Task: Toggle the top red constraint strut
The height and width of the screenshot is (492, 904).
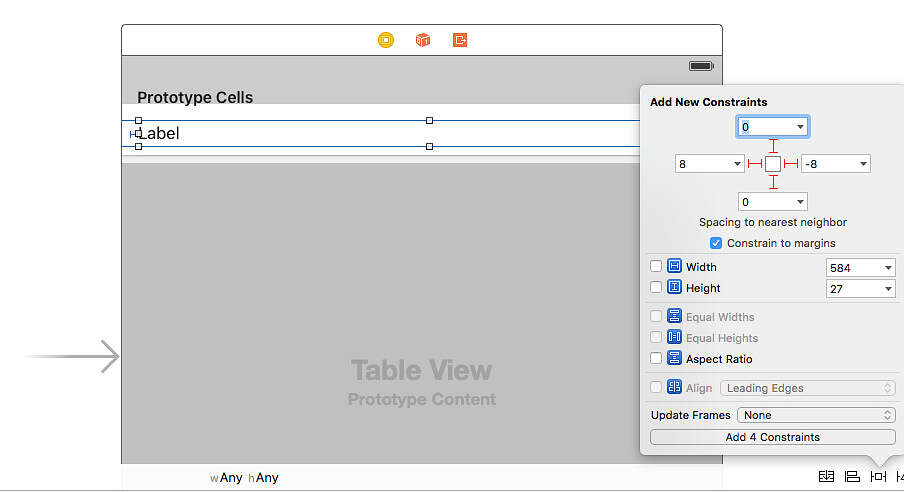Action: (x=773, y=146)
